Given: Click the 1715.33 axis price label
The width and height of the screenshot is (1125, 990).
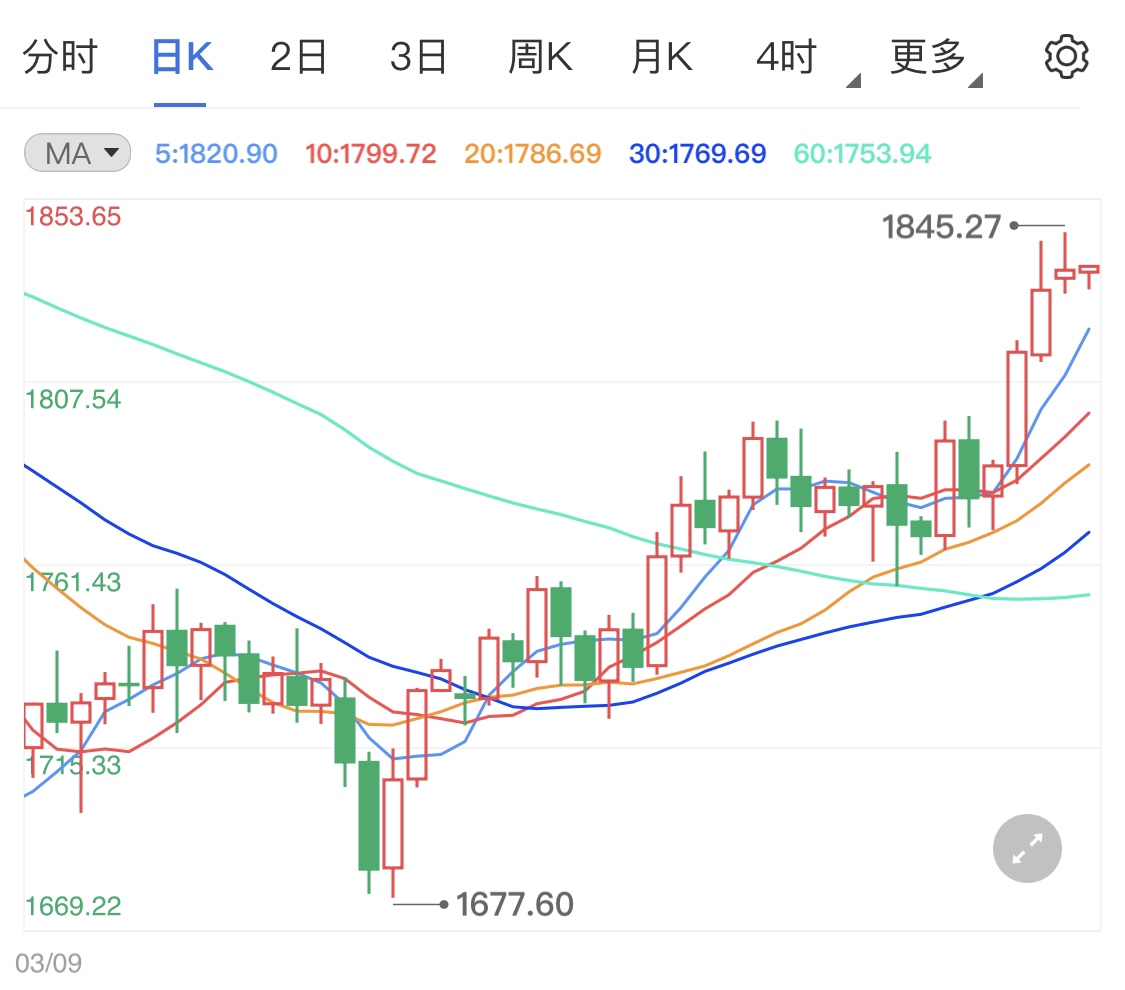Looking at the screenshot, I should [x=73, y=765].
